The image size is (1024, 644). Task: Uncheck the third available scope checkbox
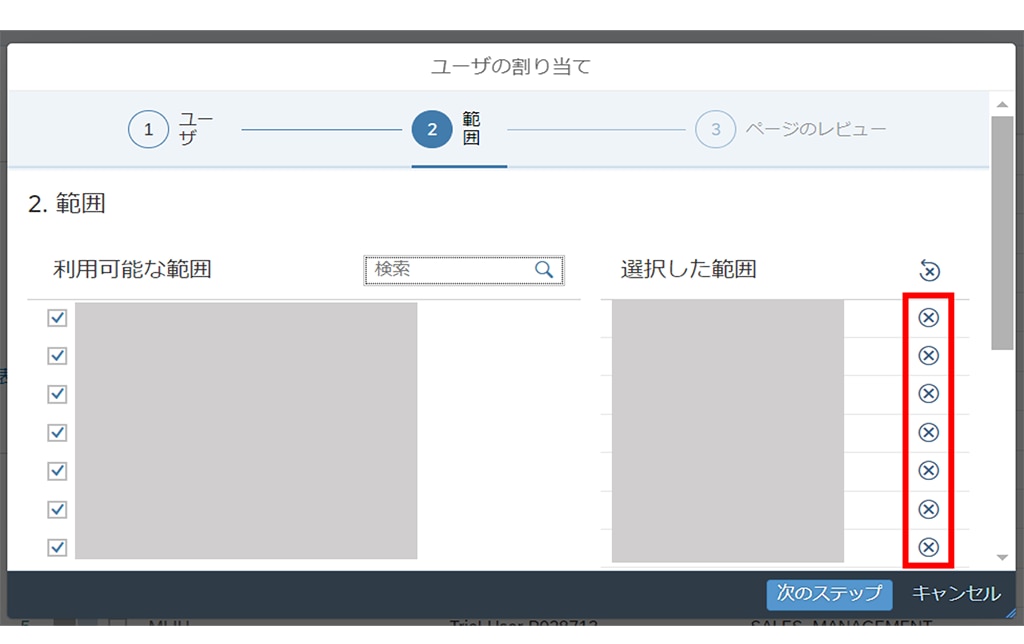point(57,394)
